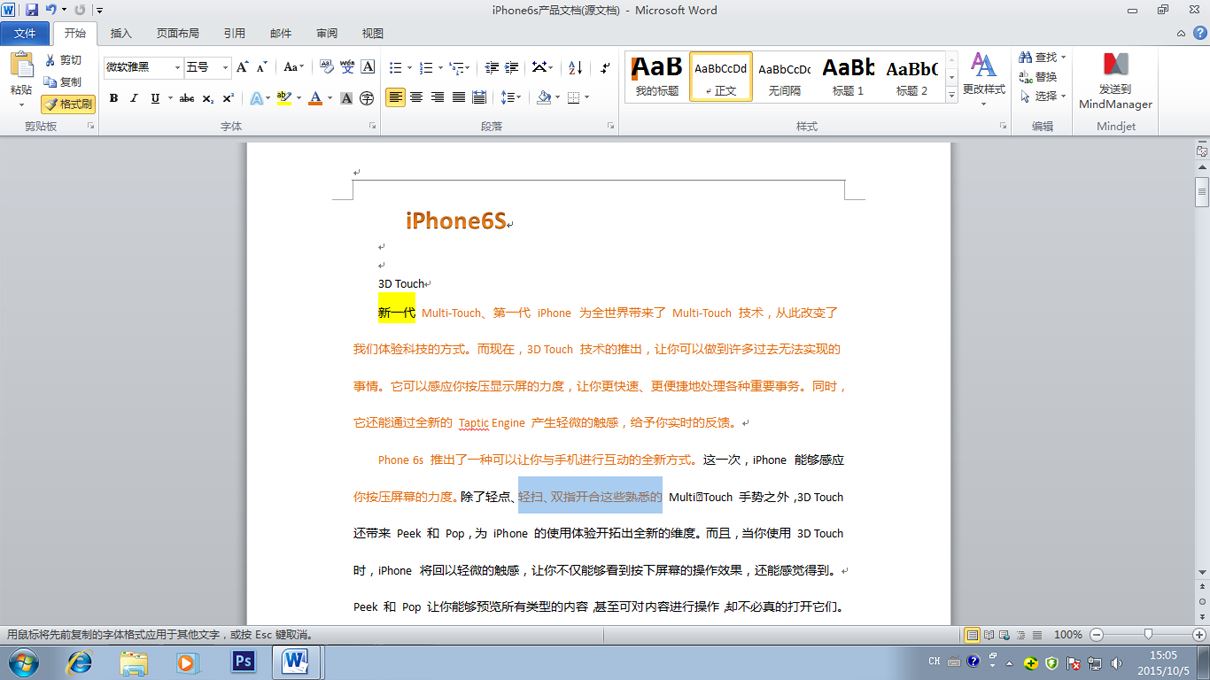This screenshot has height=680, width=1210.
Task: Click the 查找 (Find) button
Action: click(x=1042, y=57)
